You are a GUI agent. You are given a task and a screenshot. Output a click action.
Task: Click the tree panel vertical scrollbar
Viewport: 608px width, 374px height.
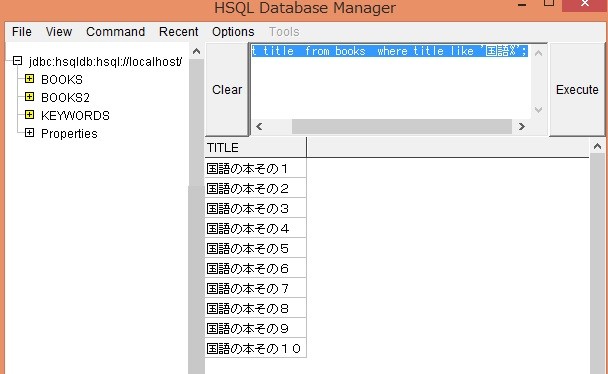[x=197, y=216]
